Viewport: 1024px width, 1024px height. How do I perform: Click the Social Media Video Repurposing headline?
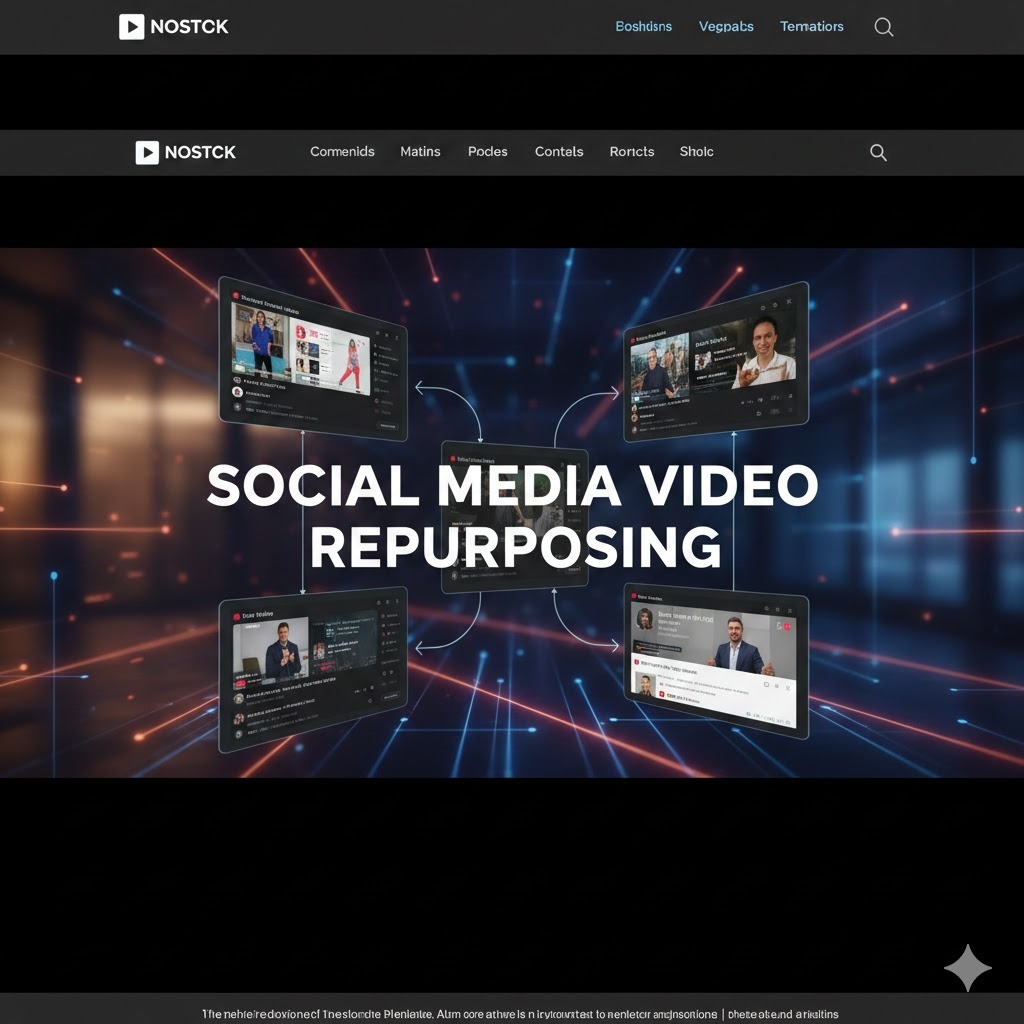pos(512,516)
